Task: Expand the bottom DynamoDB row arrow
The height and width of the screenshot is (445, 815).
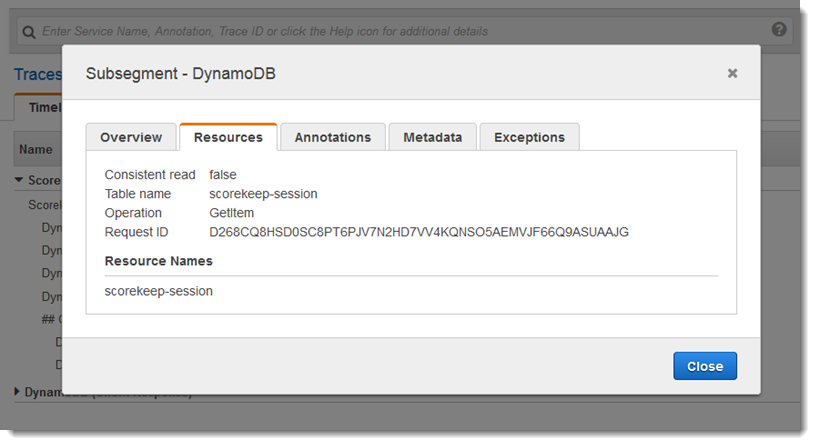Action: [17, 392]
